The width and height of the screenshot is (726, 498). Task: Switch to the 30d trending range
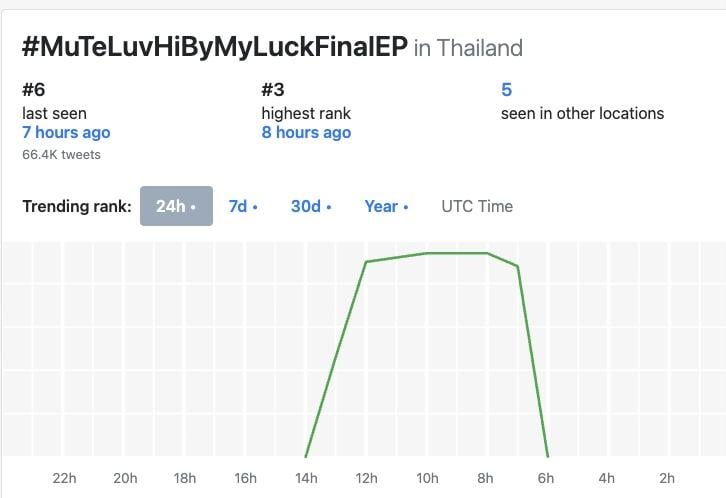pos(311,206)
